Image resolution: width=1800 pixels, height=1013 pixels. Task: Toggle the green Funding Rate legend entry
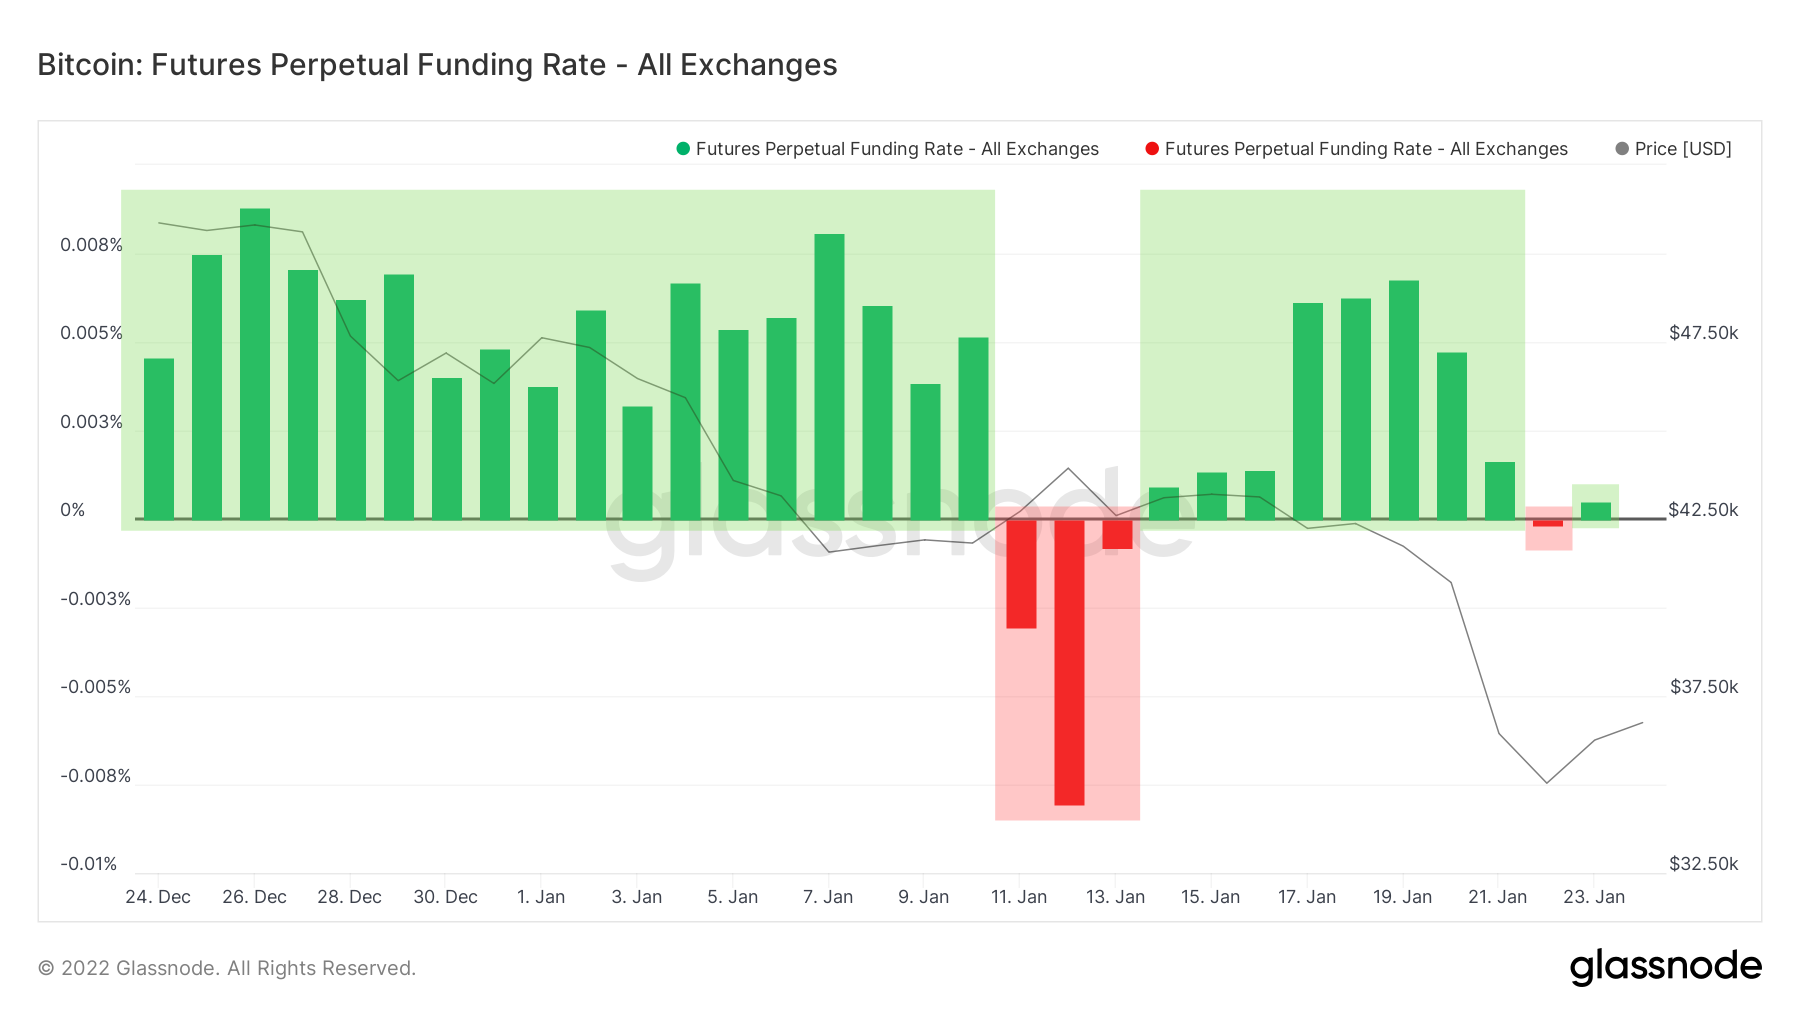[896, 149]
